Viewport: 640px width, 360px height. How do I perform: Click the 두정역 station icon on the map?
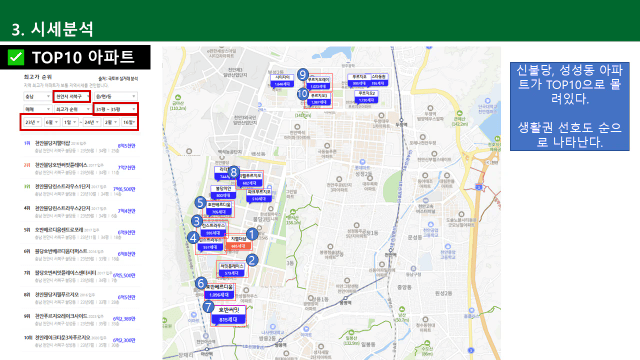point(401,120)
